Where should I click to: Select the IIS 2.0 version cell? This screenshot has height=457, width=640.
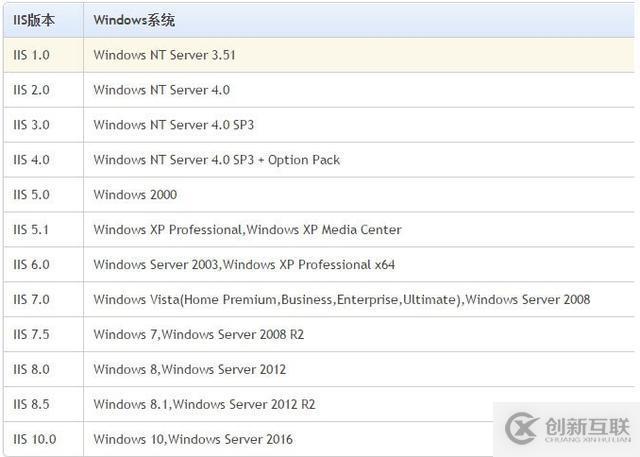click(x=31, y=90)
